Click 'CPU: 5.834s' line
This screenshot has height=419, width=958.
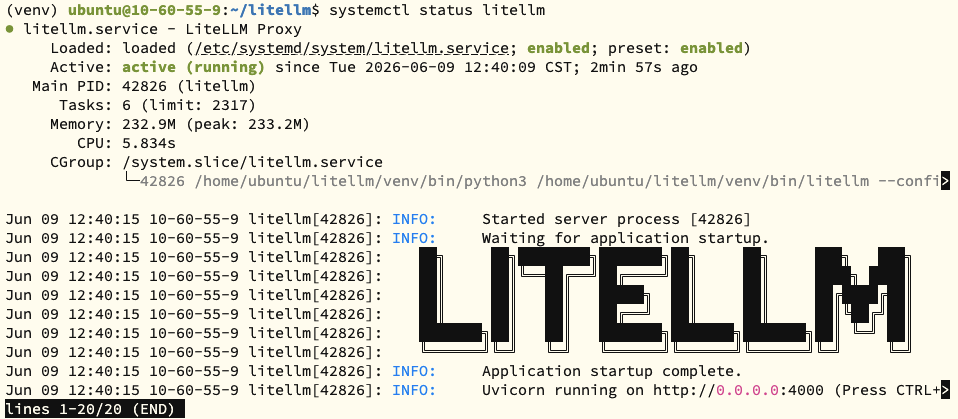coord(126,143)
